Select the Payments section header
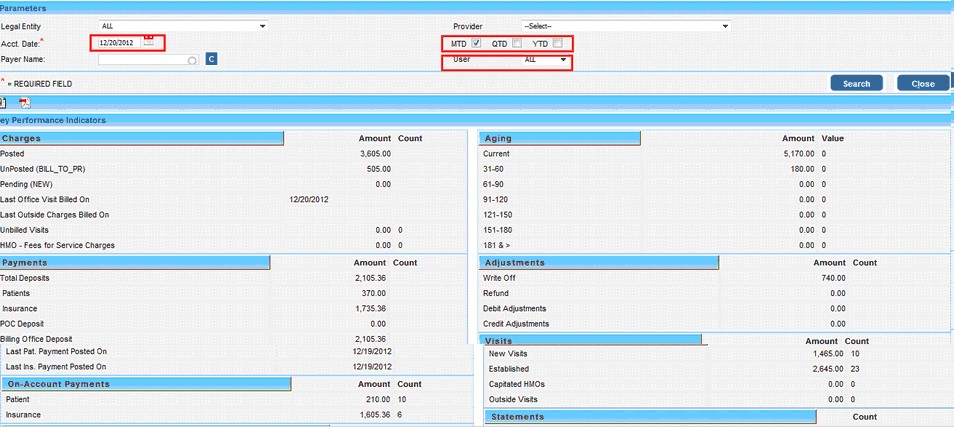 tap(135, 262)
